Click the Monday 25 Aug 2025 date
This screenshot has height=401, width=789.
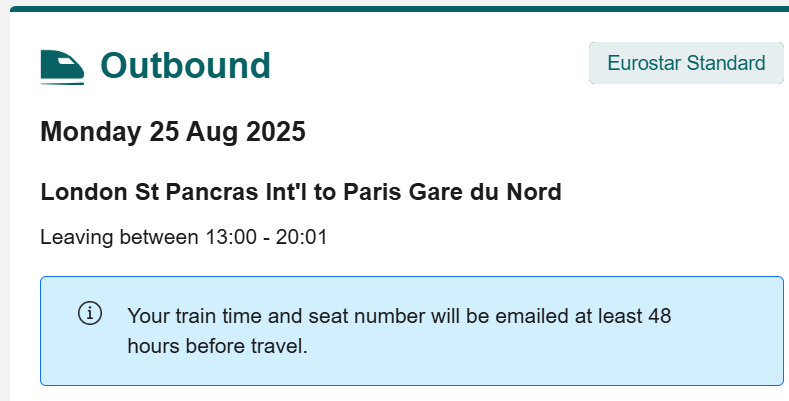173,131
